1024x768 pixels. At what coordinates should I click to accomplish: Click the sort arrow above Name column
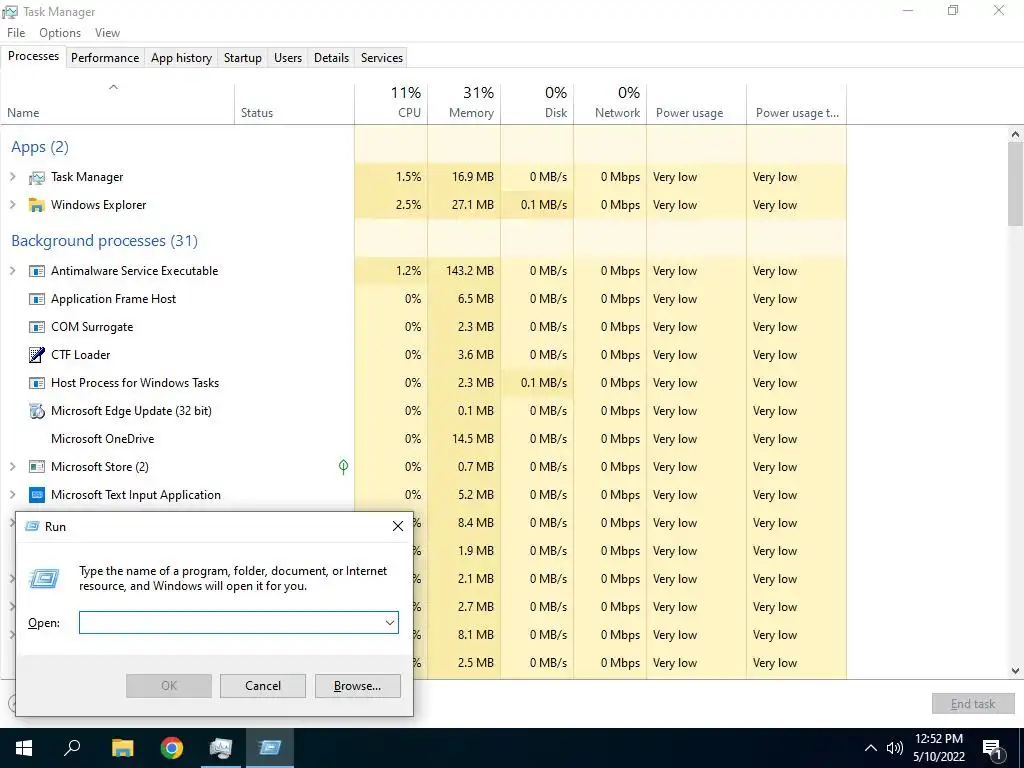[113, 87]
